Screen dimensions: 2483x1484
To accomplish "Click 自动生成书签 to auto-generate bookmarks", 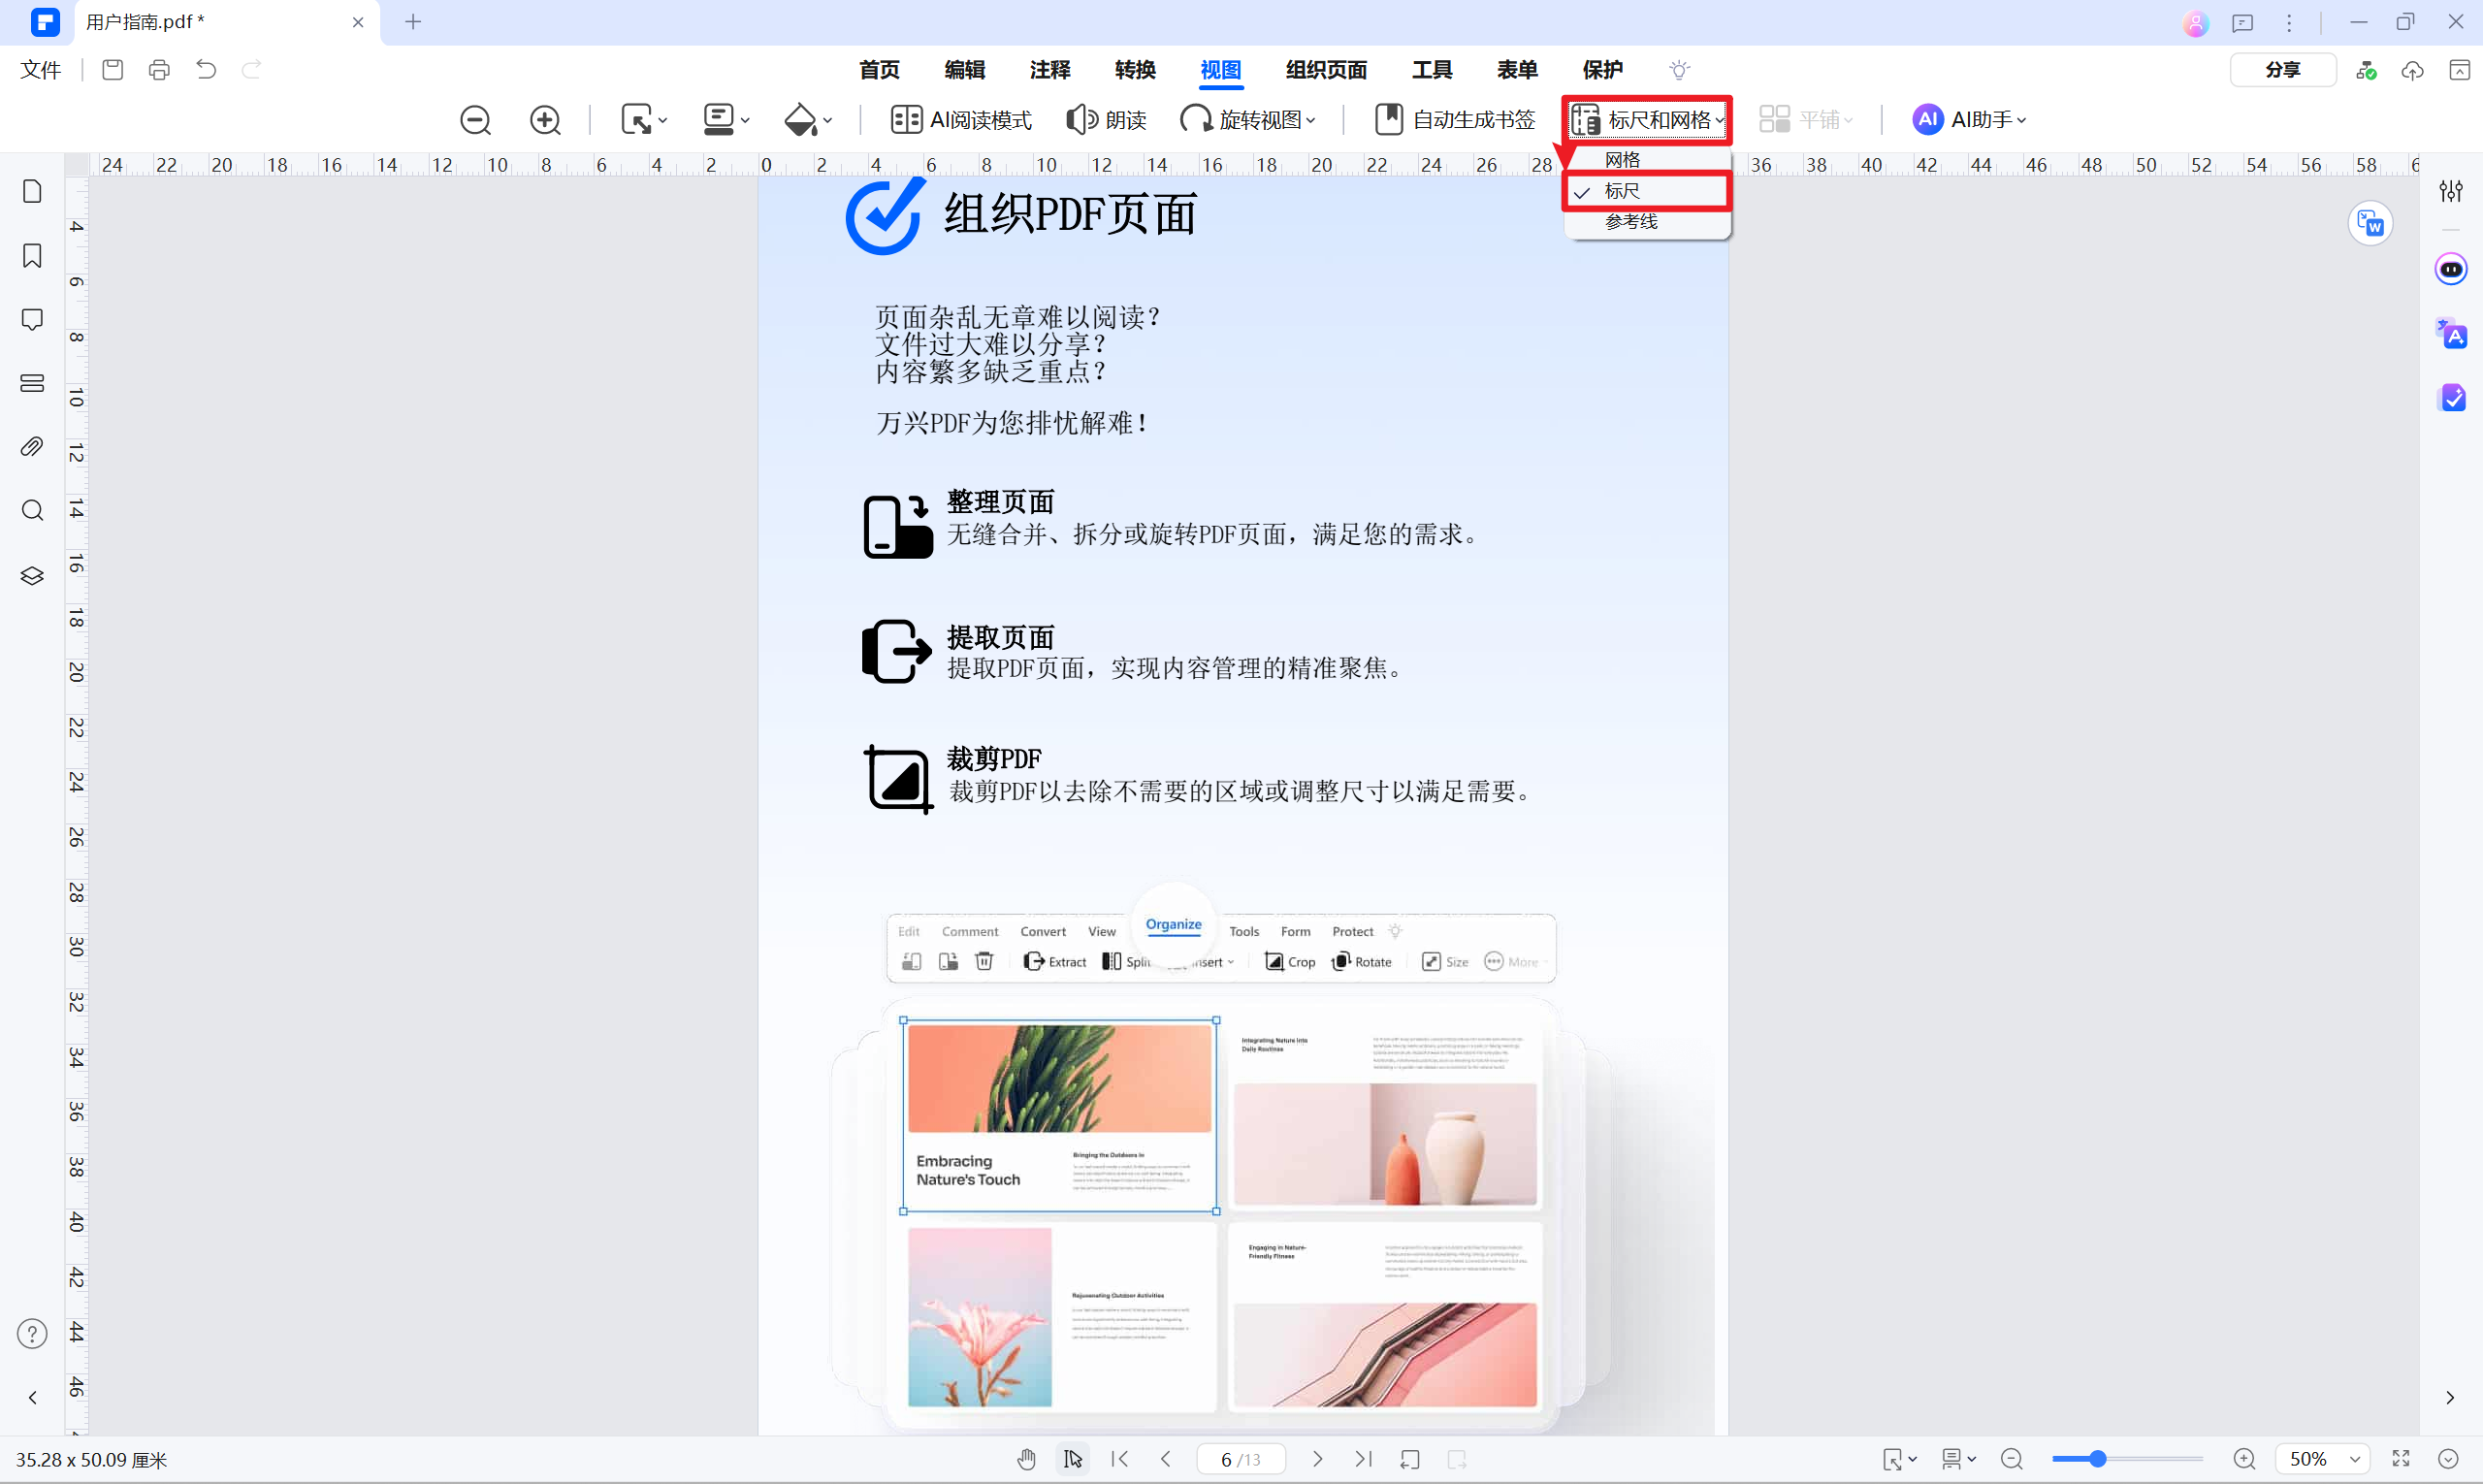I will tap(1453, 119).
